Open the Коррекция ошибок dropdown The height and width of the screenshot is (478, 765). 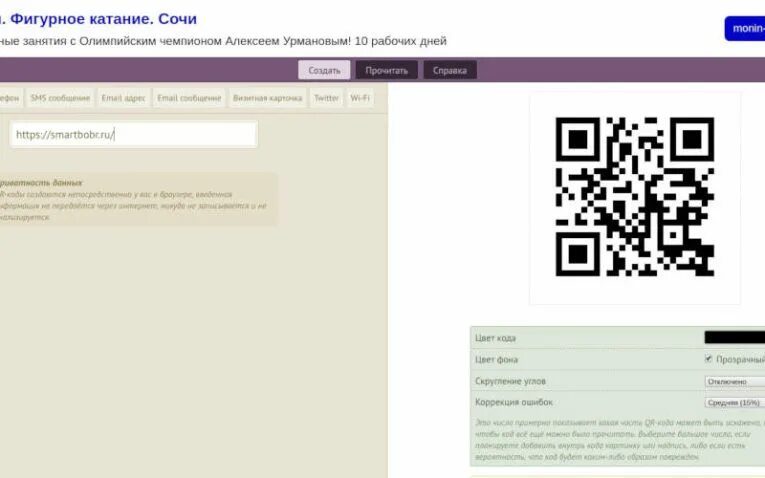tap(735, 402)
